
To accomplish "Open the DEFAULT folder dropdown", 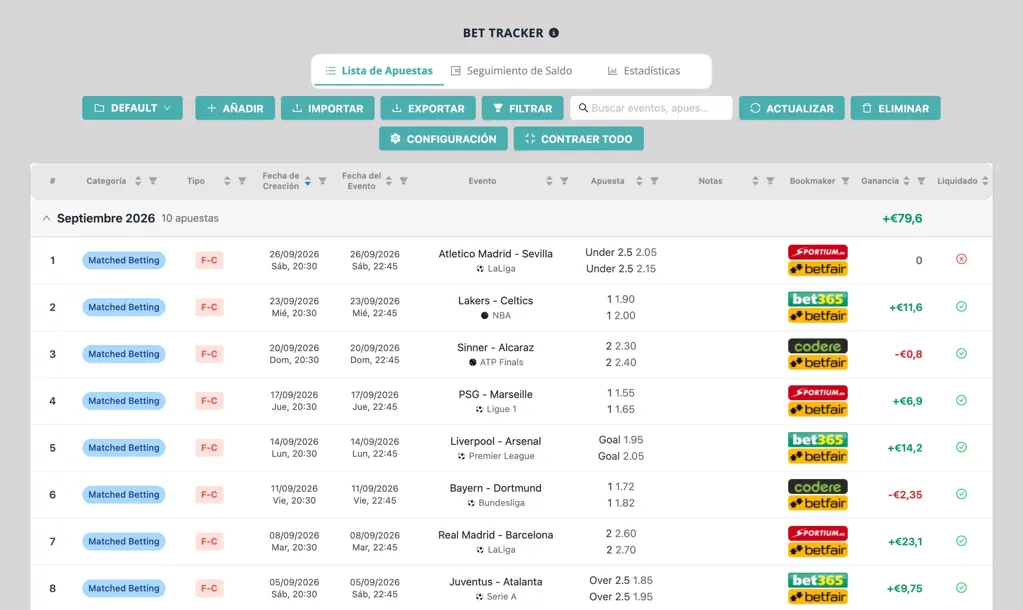I will point(132,108).
